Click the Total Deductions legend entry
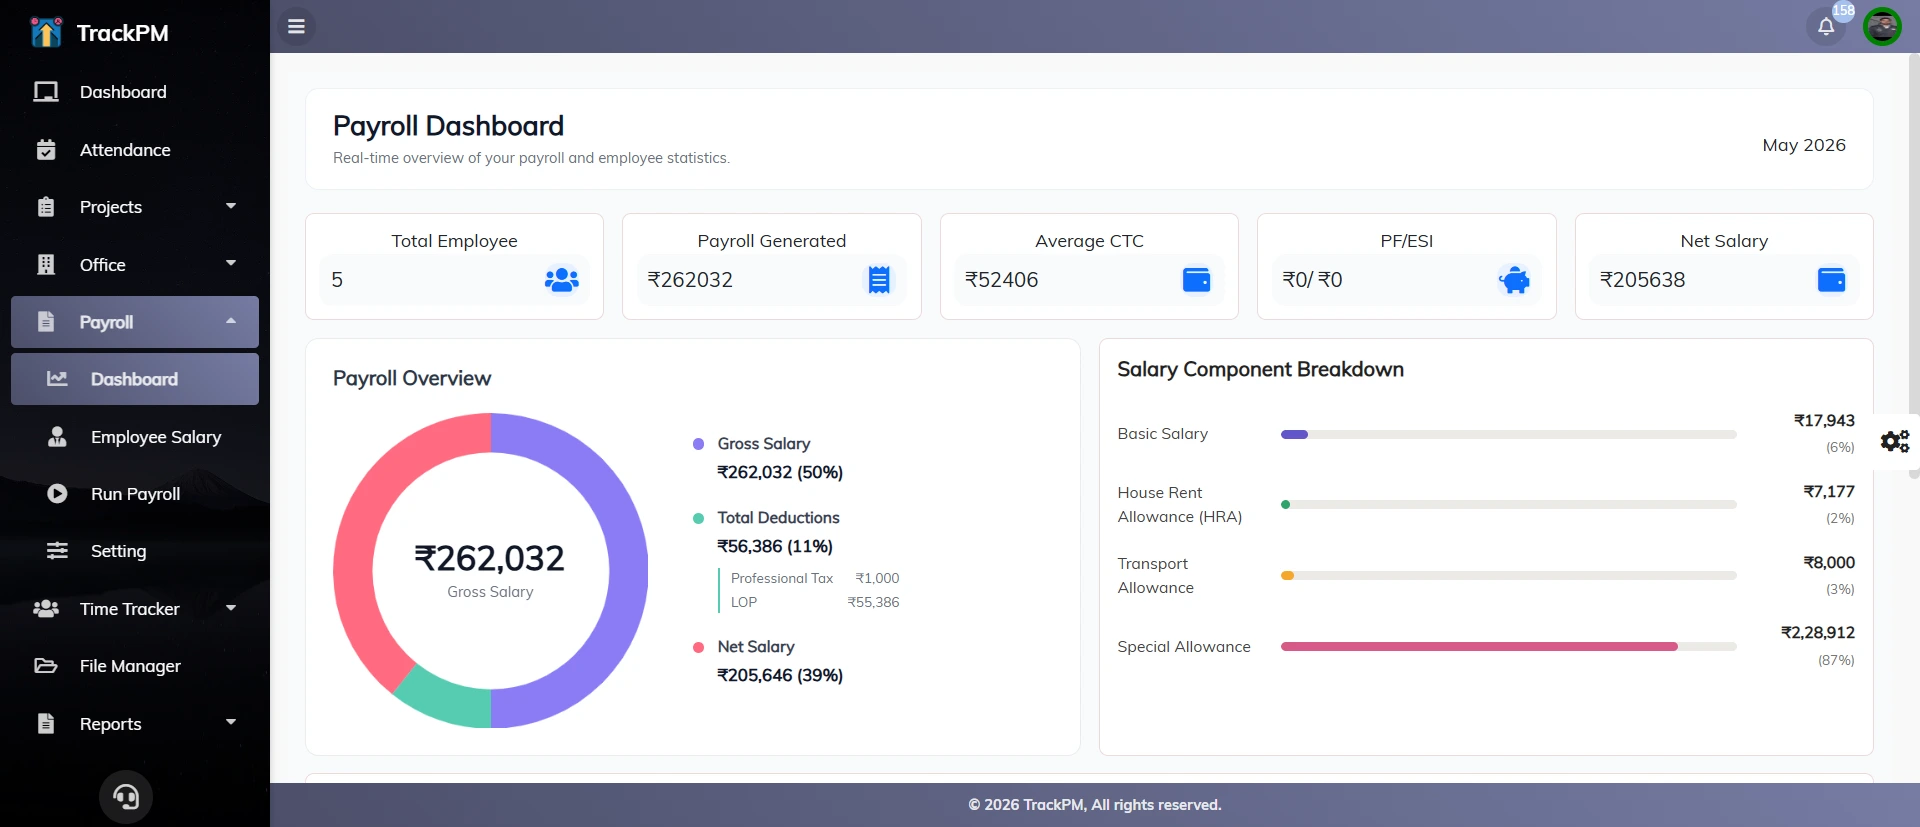 (767, 518)
